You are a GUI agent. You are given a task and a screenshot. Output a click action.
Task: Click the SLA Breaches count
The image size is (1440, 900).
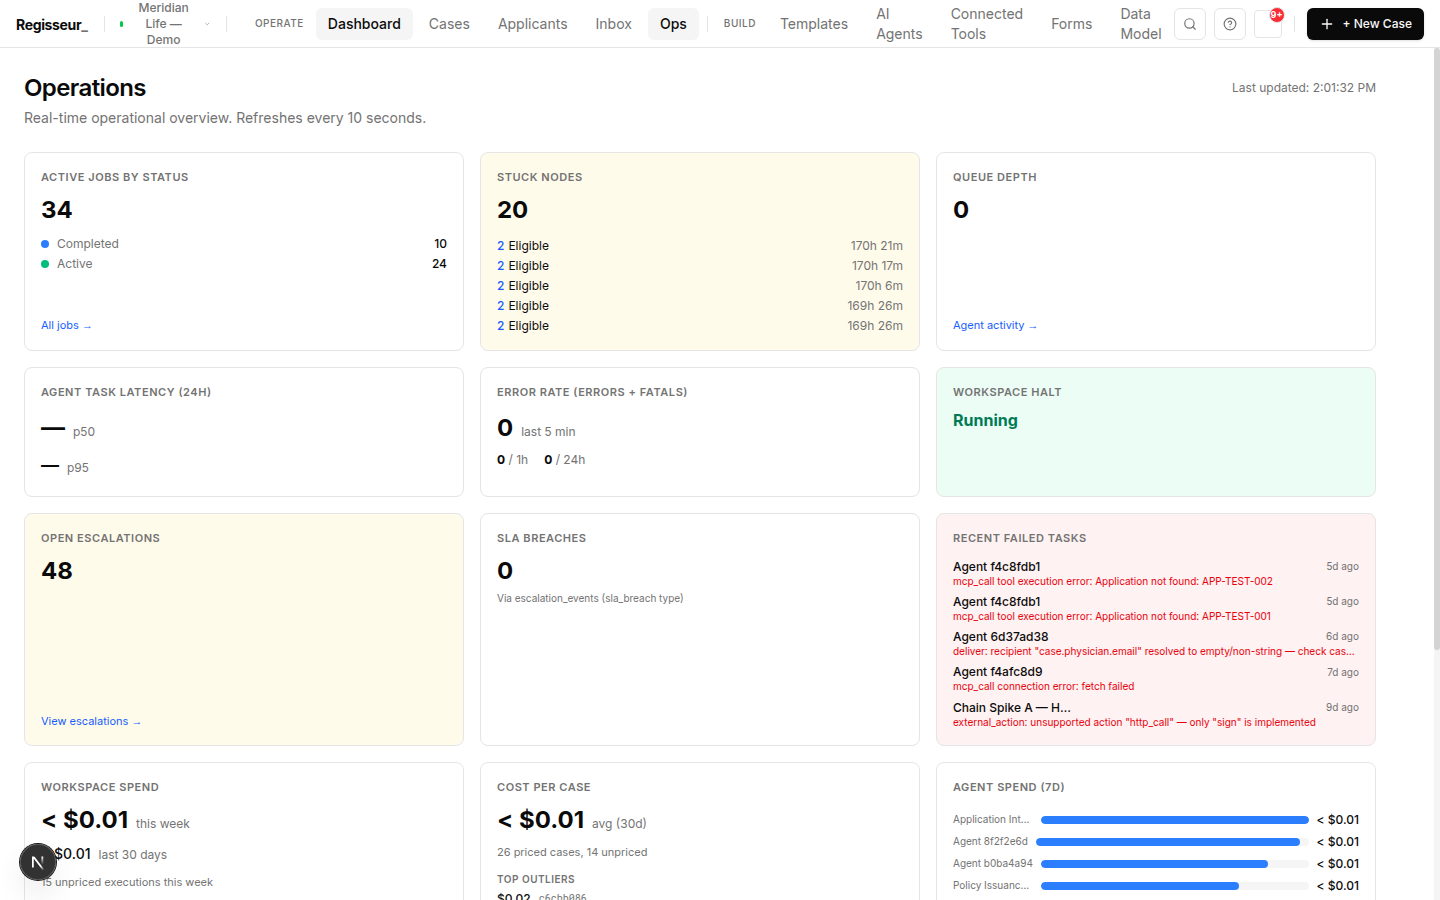click(x=505, y=571)
